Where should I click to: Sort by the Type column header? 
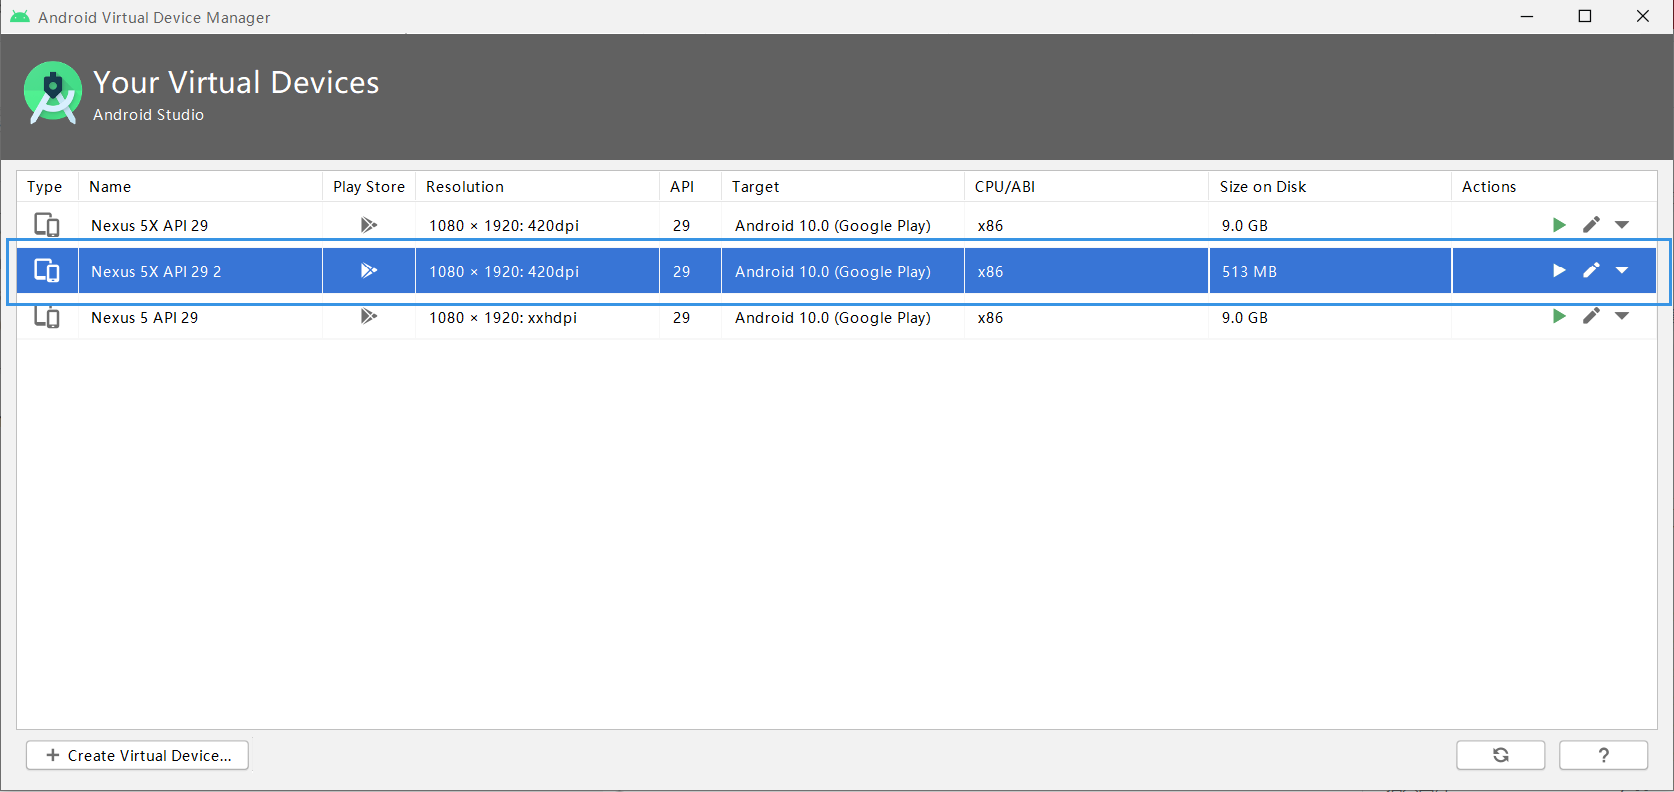(x=47, y=187)
